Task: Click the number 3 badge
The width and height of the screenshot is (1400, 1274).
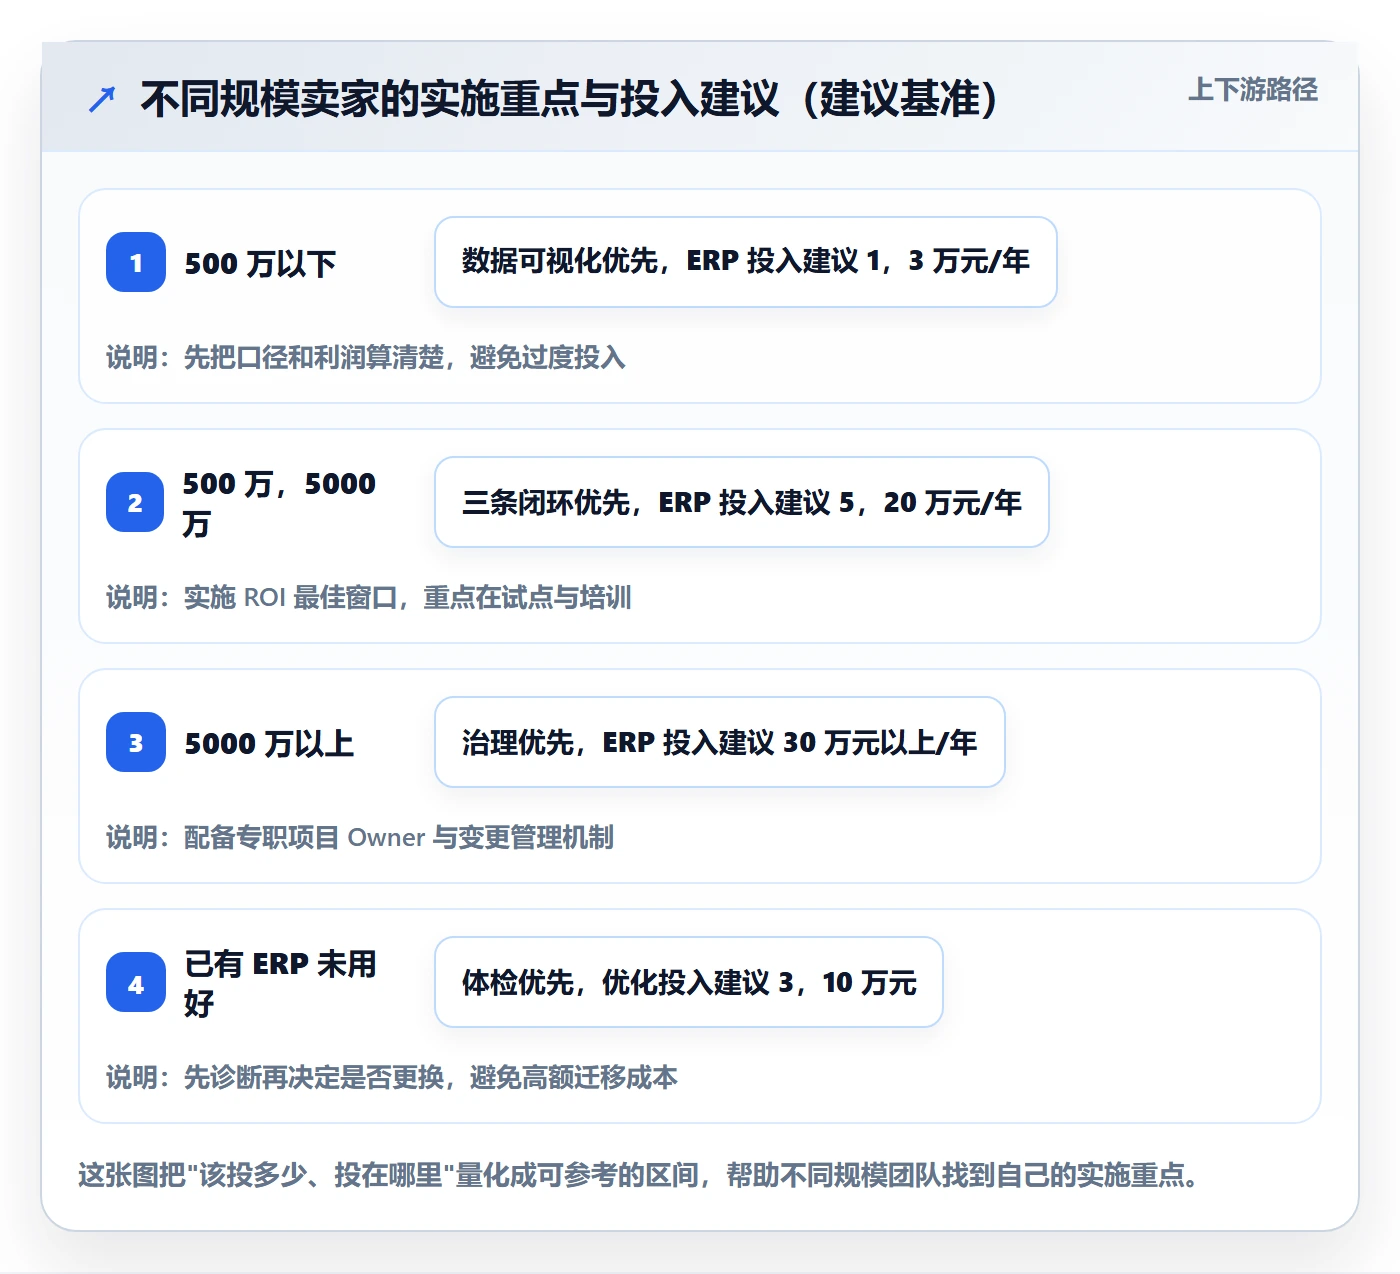Action: [136, 742]
